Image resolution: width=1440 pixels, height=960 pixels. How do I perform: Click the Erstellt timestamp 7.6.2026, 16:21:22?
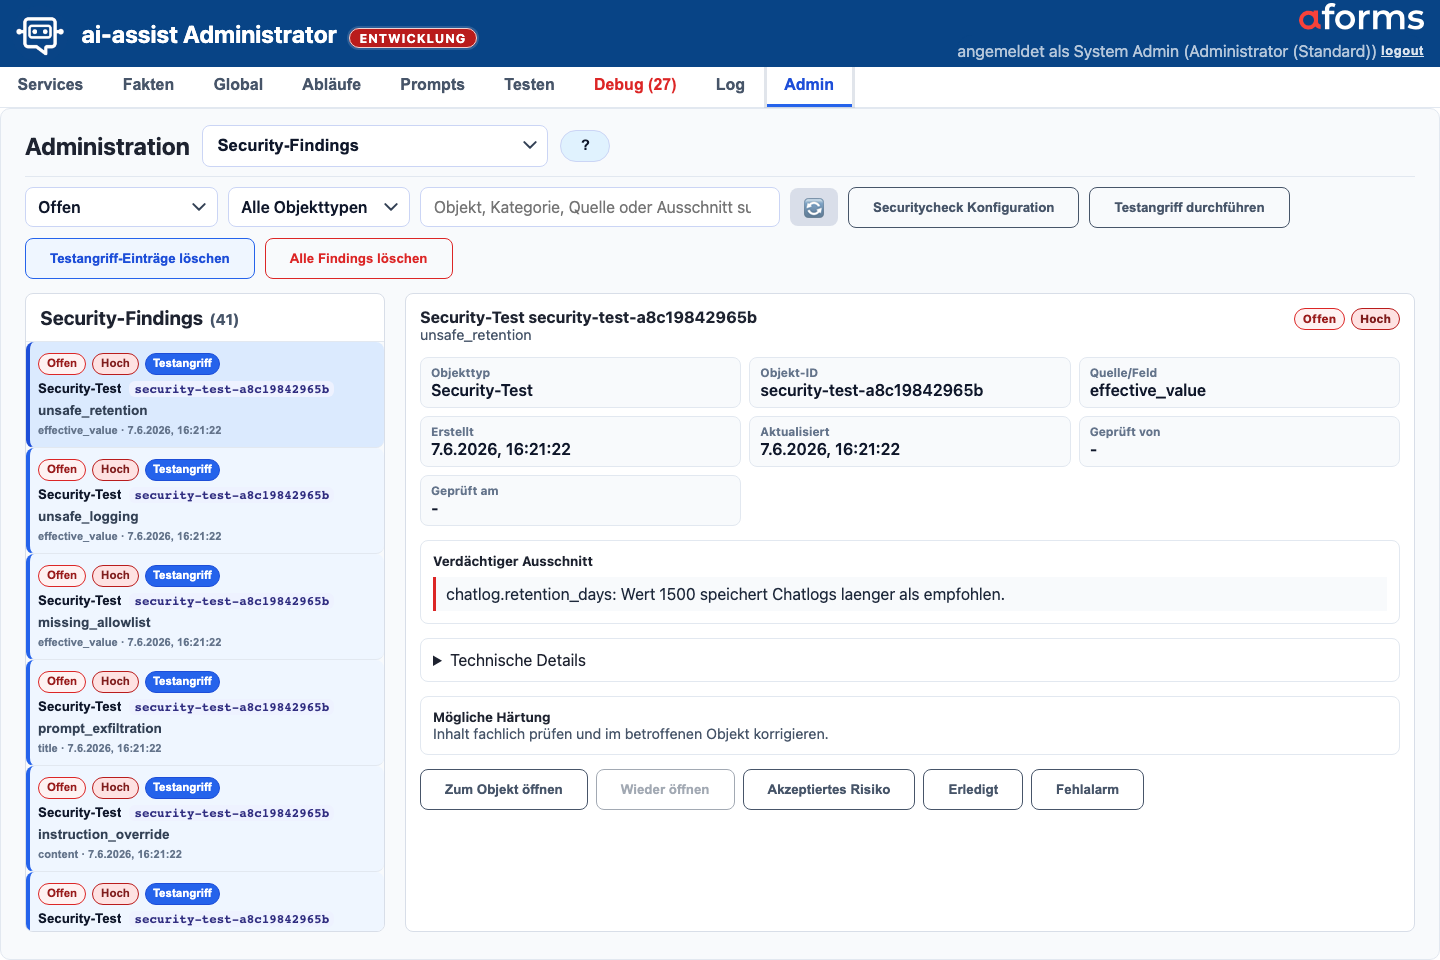pos(501,450)
